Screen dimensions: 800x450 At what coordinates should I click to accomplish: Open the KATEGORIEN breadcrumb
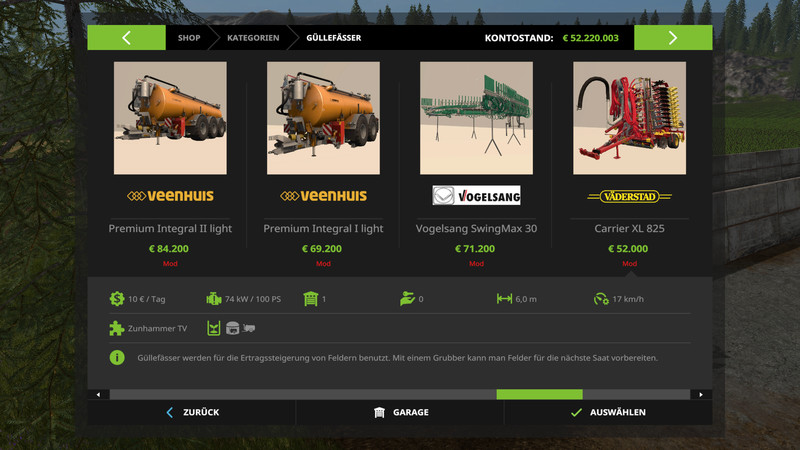tap(253, 38)
